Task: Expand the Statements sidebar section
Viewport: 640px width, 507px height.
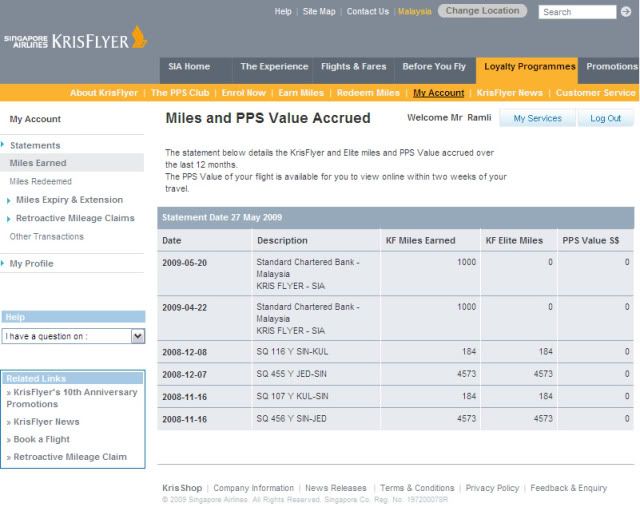Action: (35, 145)
